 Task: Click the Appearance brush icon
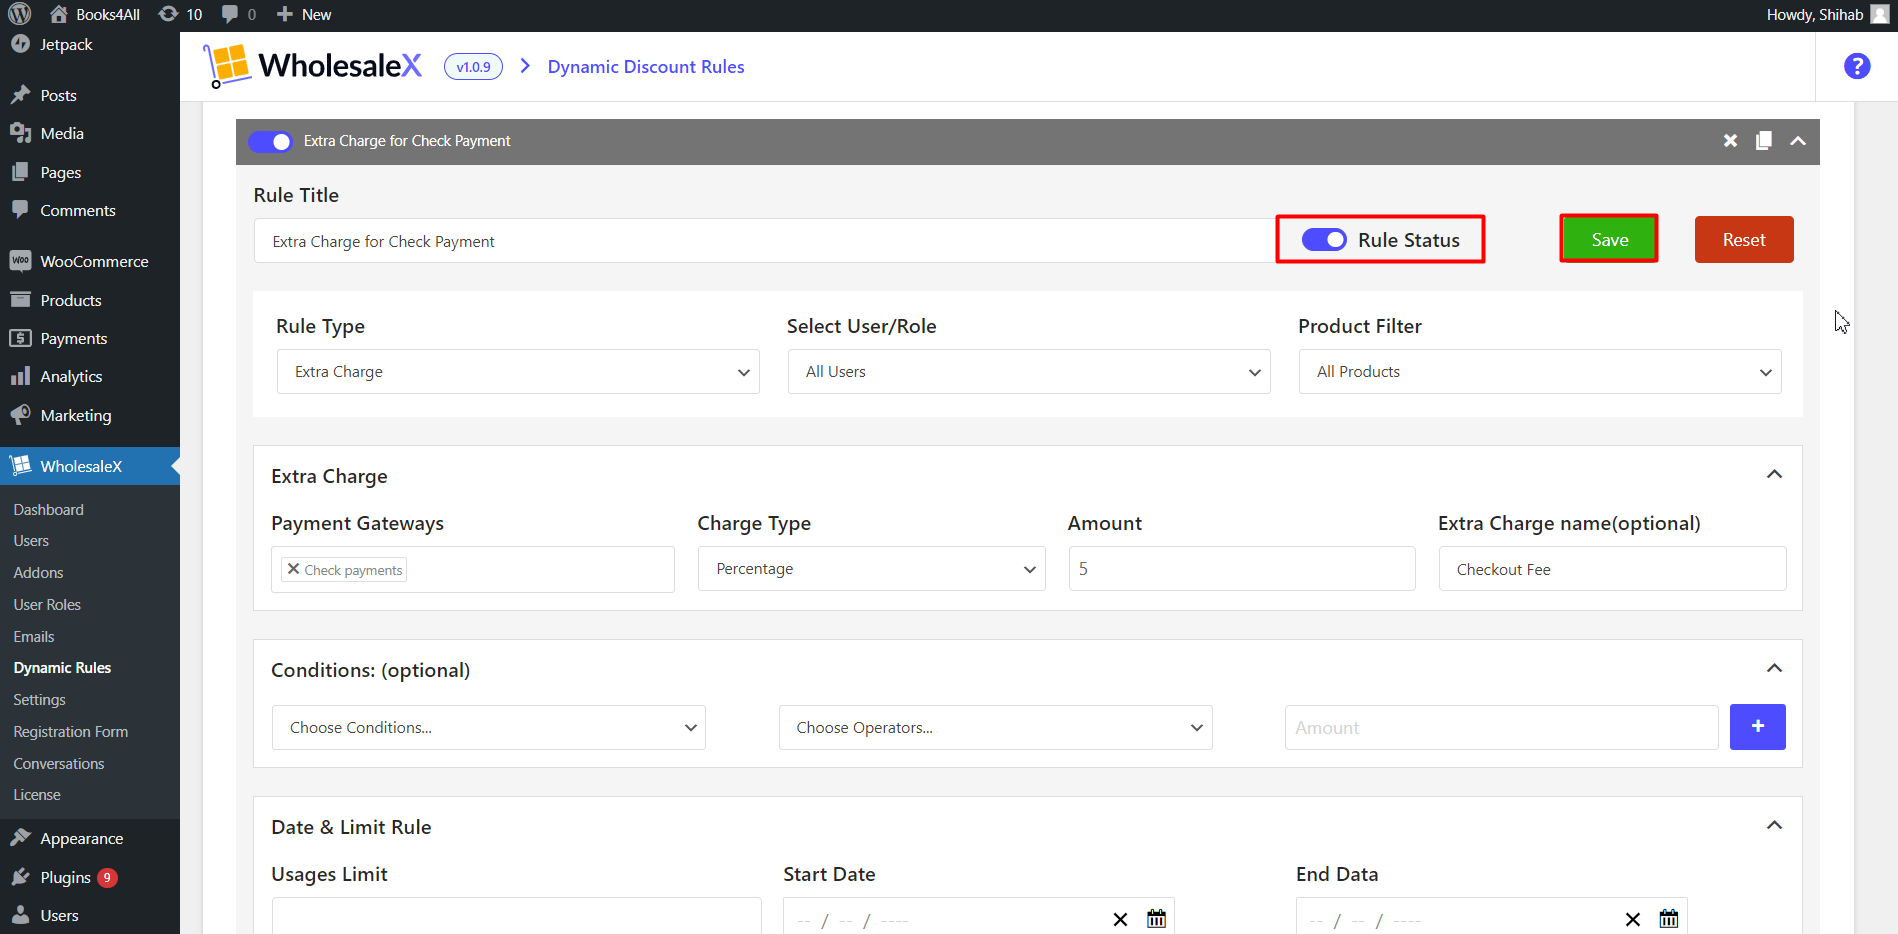tap(20, 838)
